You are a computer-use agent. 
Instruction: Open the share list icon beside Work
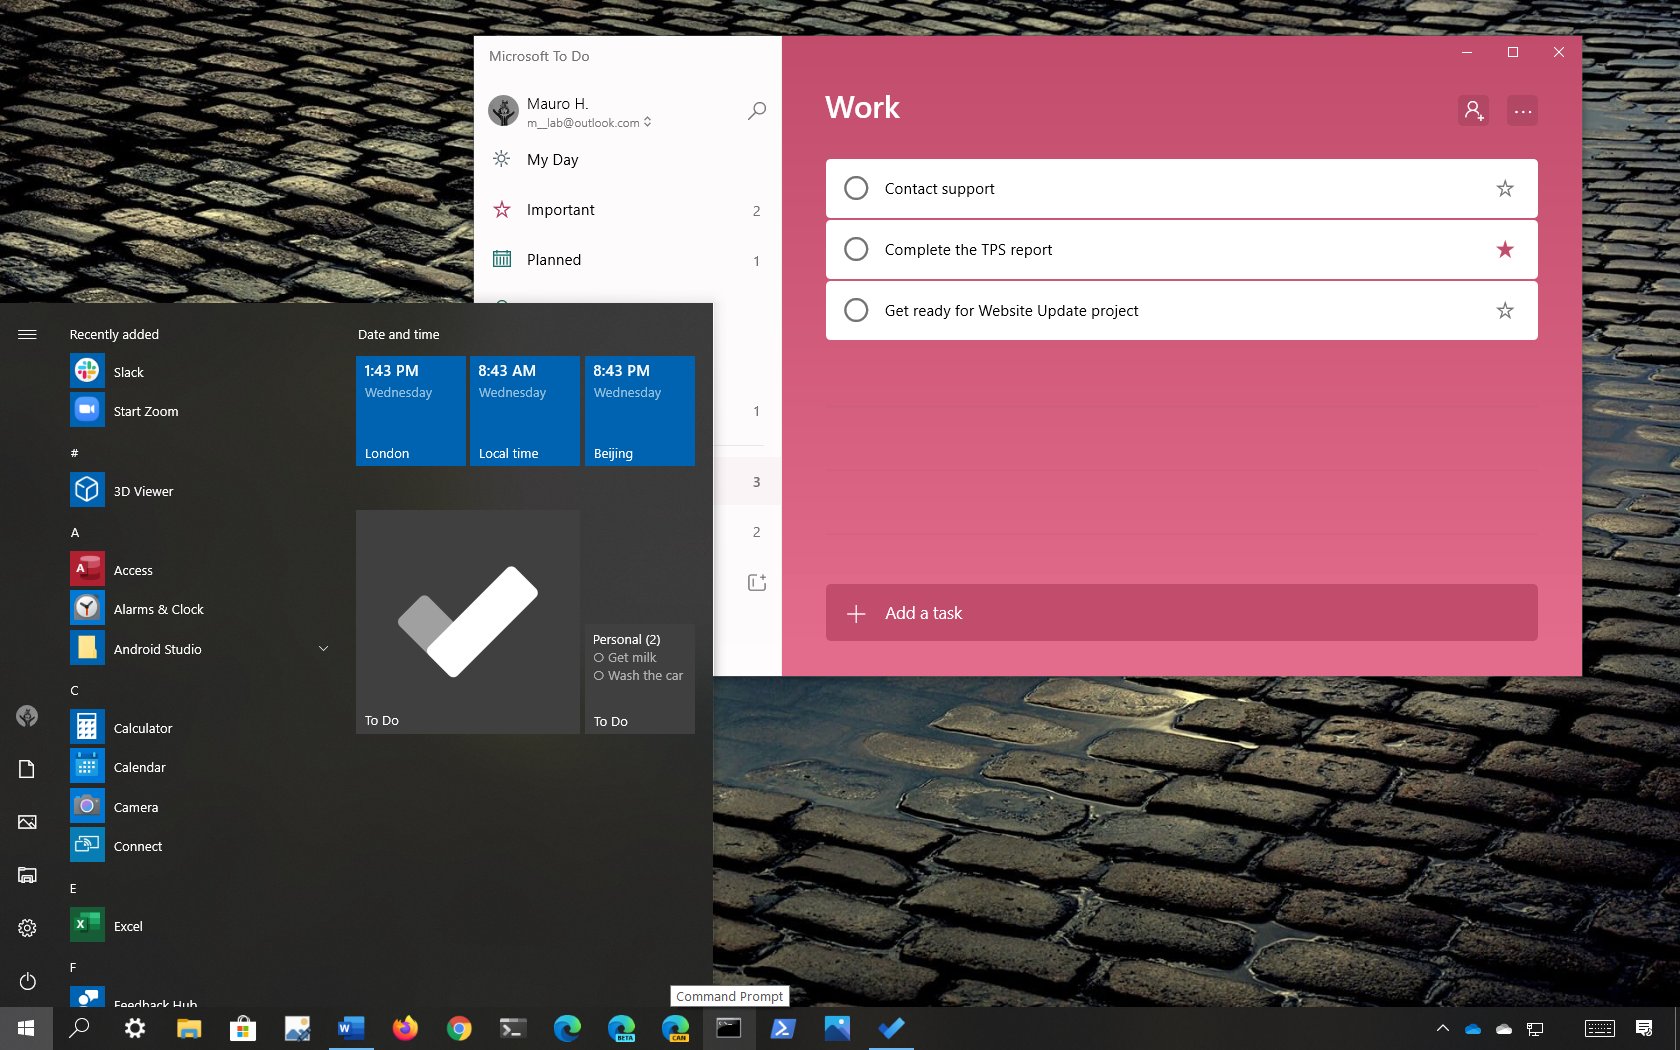coord(1473,111)
